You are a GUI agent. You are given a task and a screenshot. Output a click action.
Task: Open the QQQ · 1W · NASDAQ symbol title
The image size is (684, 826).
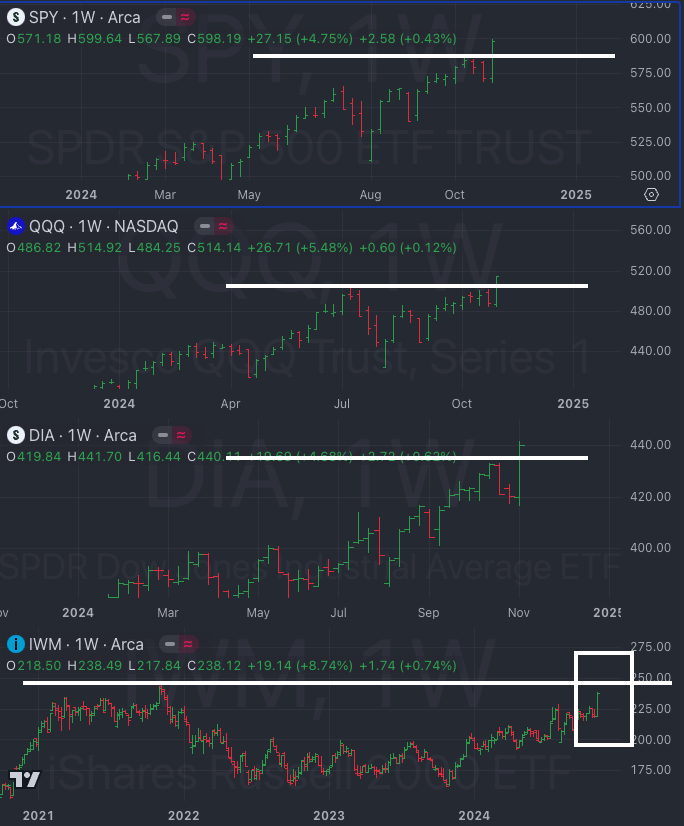pyautogui.click(x=103, y=227)
